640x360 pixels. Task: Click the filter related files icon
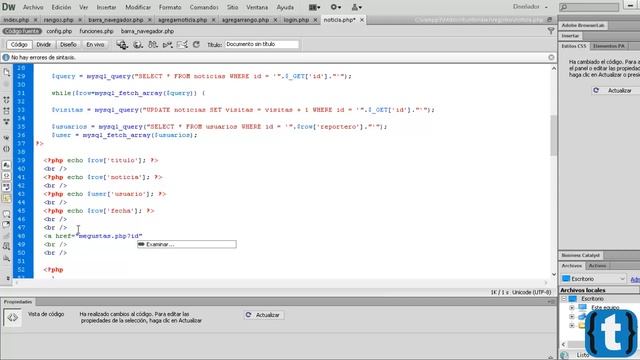[x=551, y=31]
